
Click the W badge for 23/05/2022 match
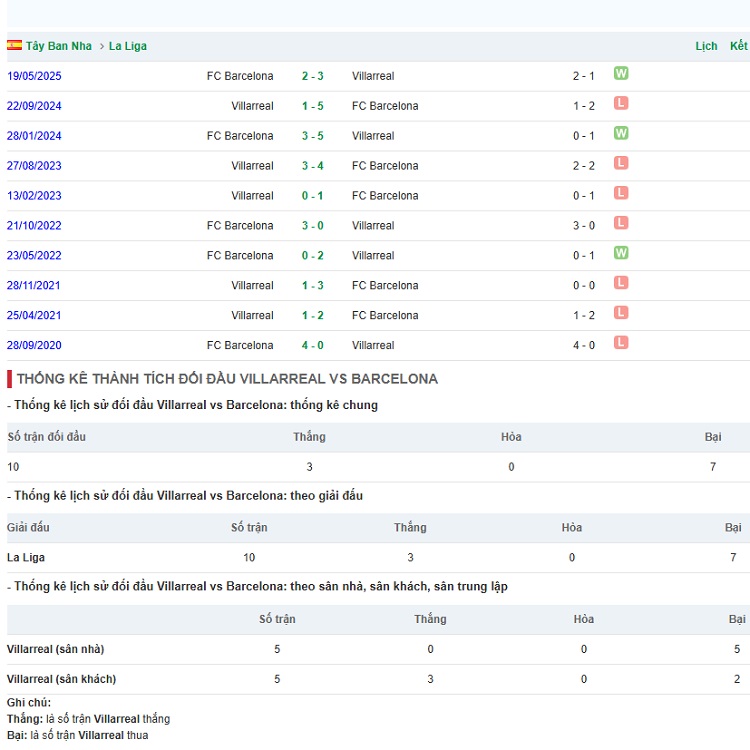(621, 253)
